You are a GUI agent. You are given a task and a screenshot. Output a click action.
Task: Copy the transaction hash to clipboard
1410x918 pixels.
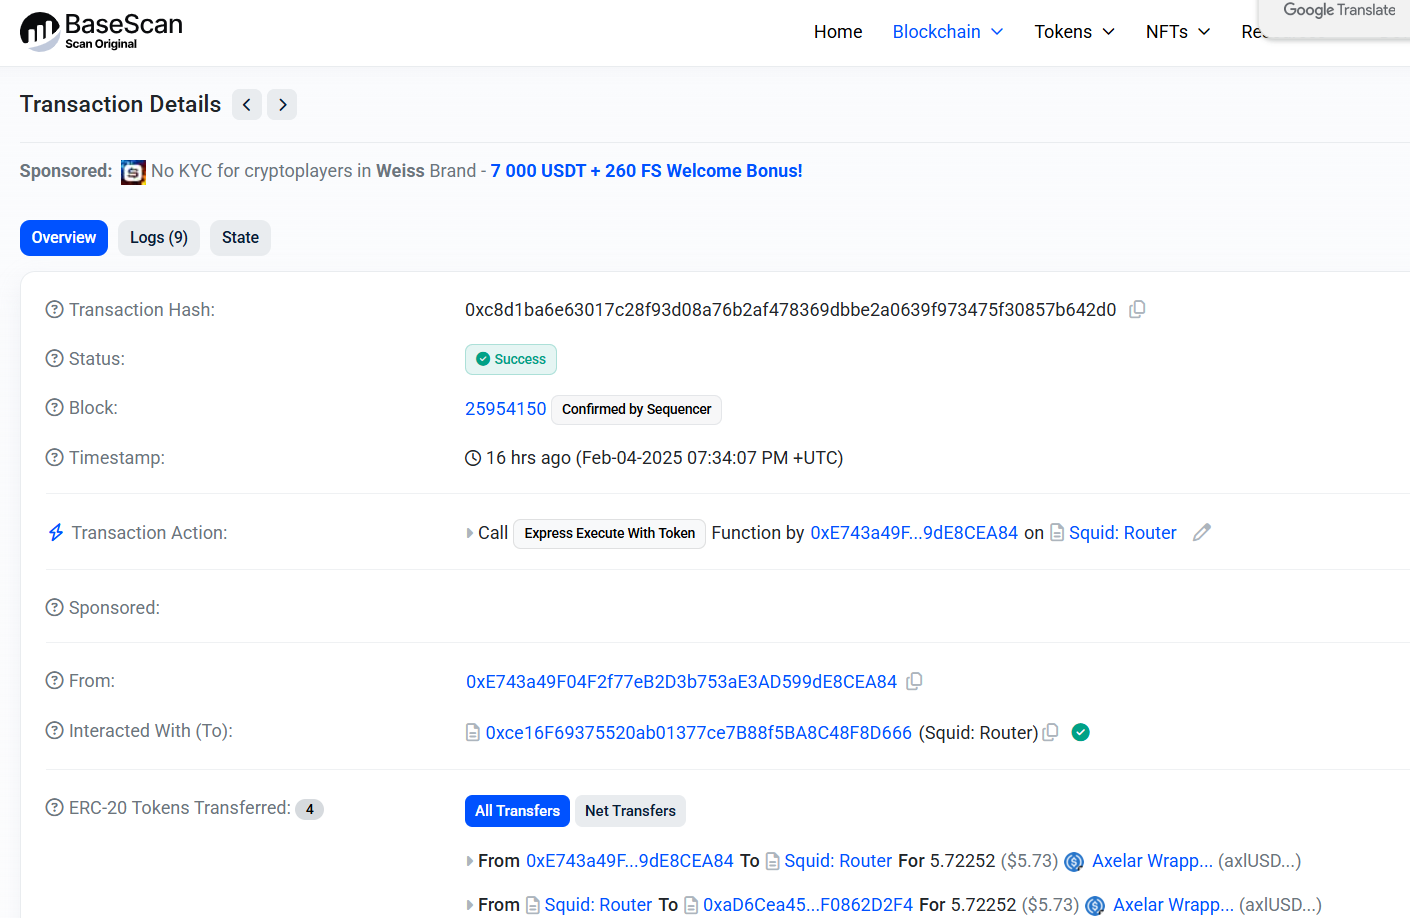1137,310
